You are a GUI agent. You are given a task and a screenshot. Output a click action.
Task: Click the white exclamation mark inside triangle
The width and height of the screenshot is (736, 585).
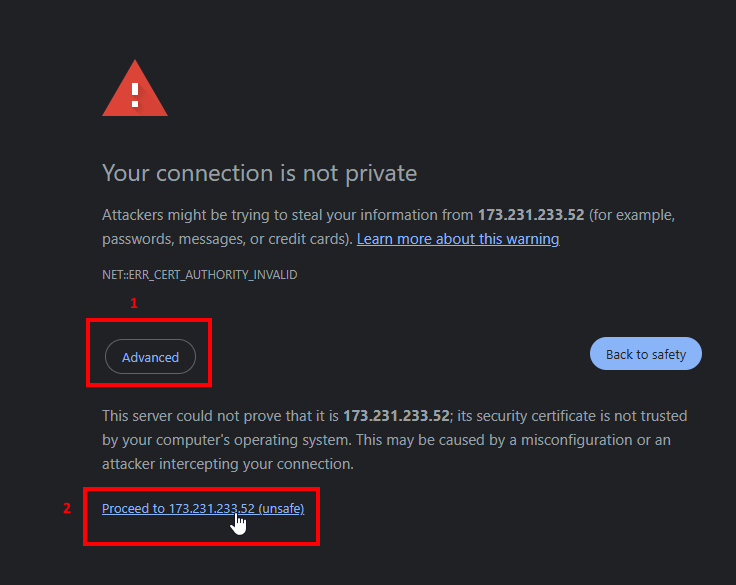135,91
